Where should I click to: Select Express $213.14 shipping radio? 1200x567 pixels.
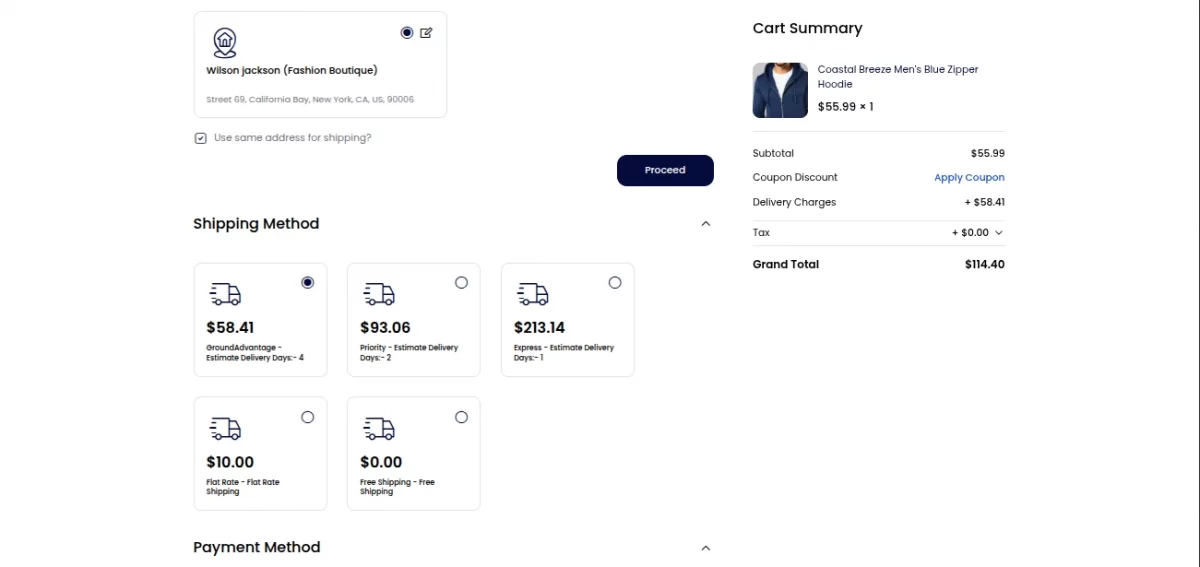(615, 283)
